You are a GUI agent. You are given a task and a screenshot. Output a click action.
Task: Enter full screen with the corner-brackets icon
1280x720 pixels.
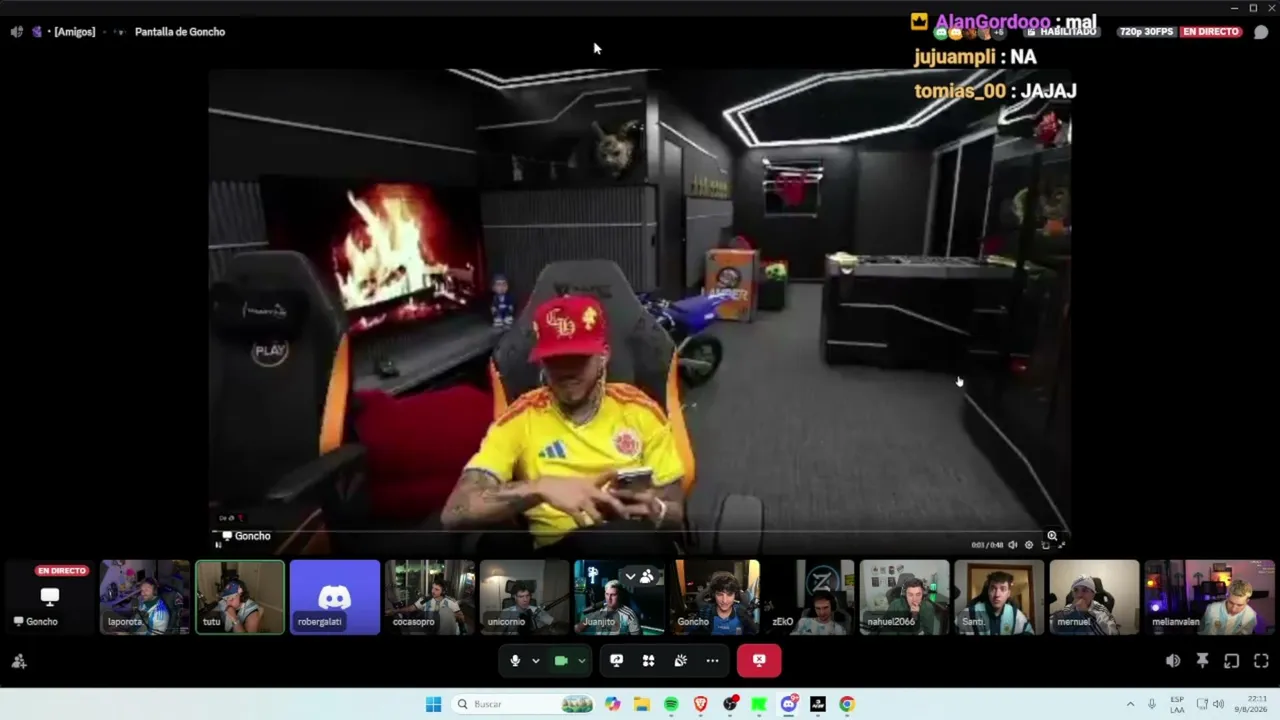[1261, 661]
